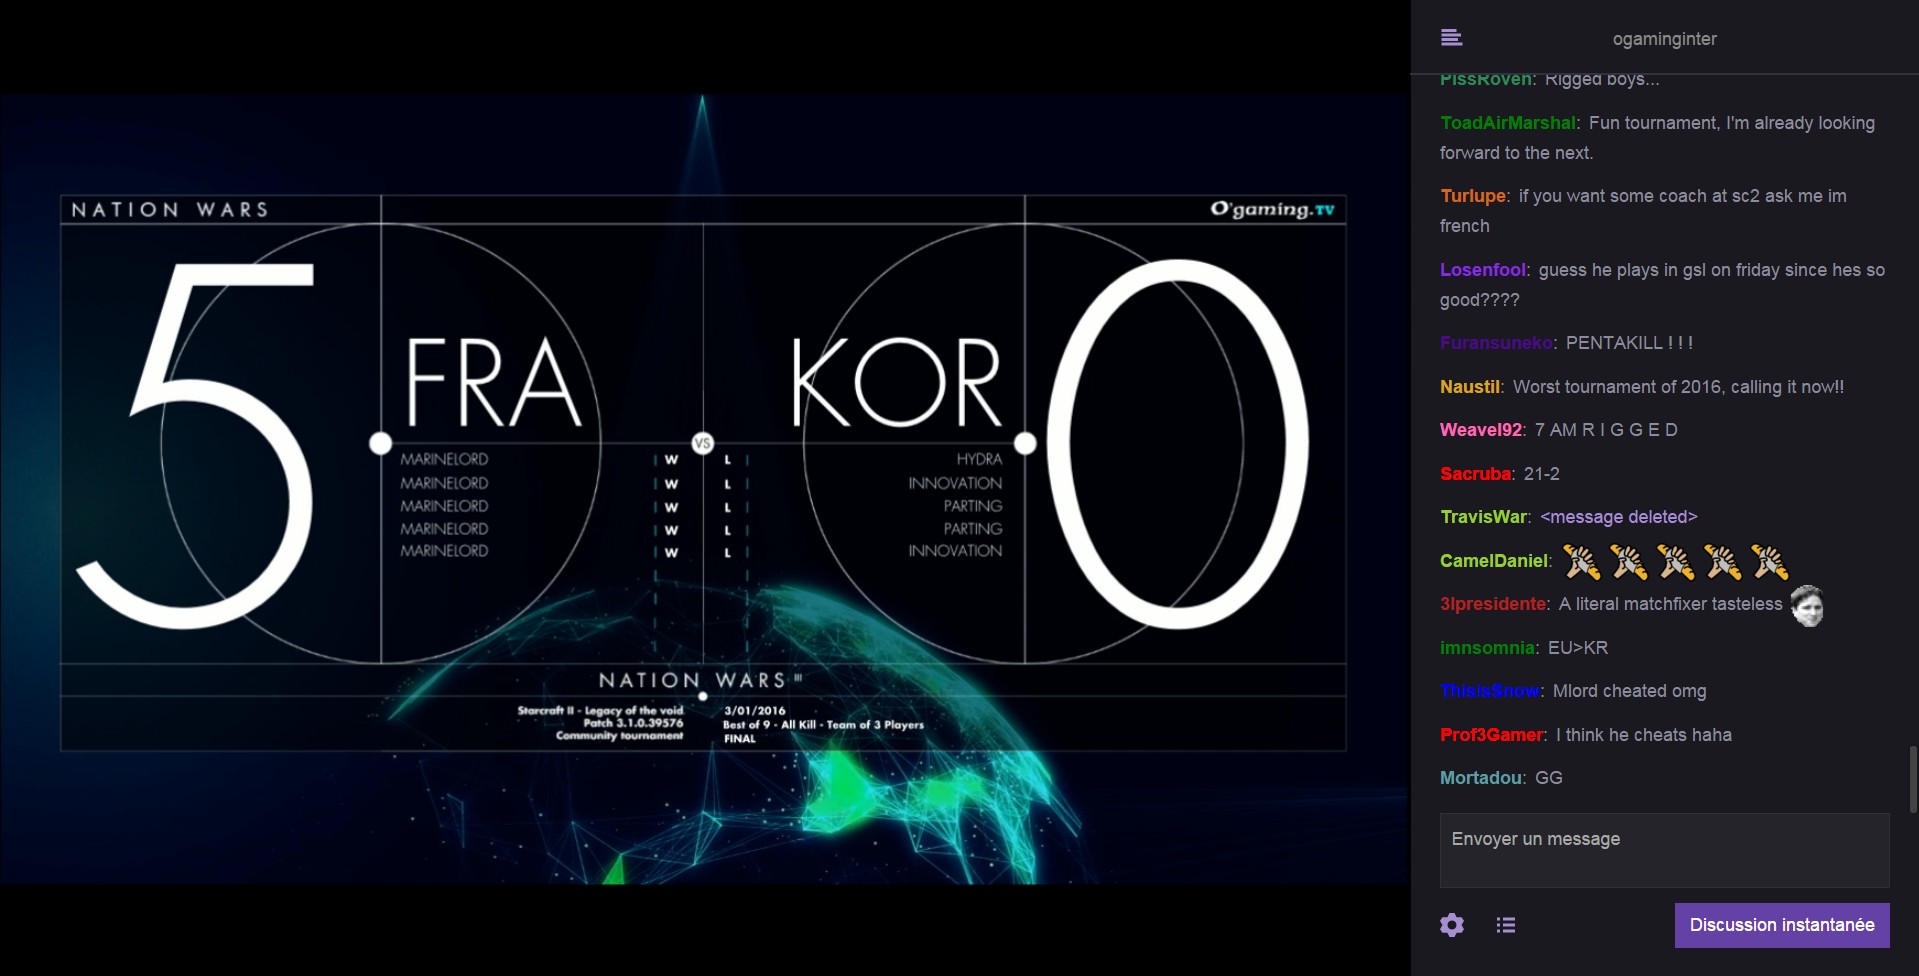The width and height of the screenshot is (1919, 976).
Task: Reveal TravisWar's deleted message
Action: pos(1618,517)
